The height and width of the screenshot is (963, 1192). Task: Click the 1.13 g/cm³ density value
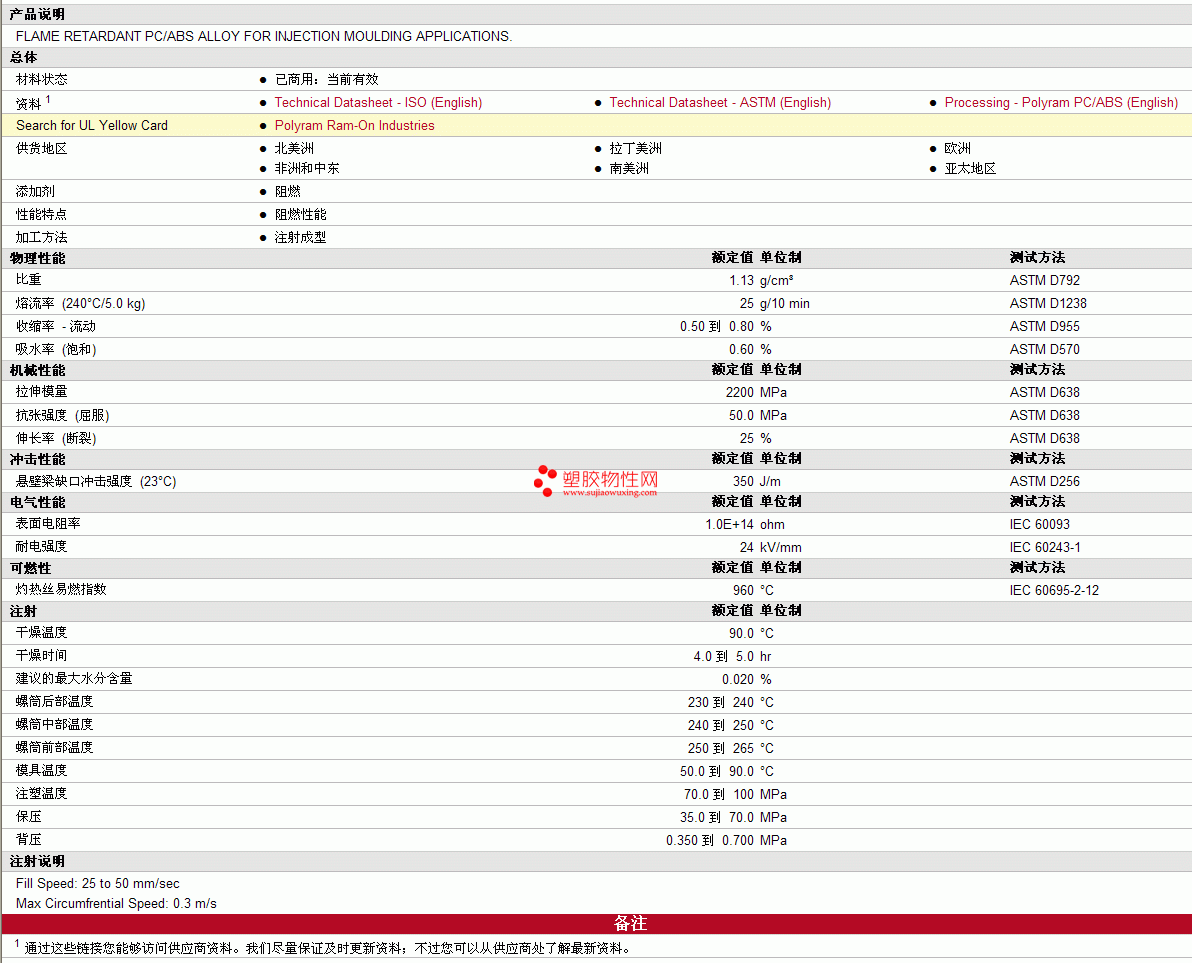[x=761, y=280]
